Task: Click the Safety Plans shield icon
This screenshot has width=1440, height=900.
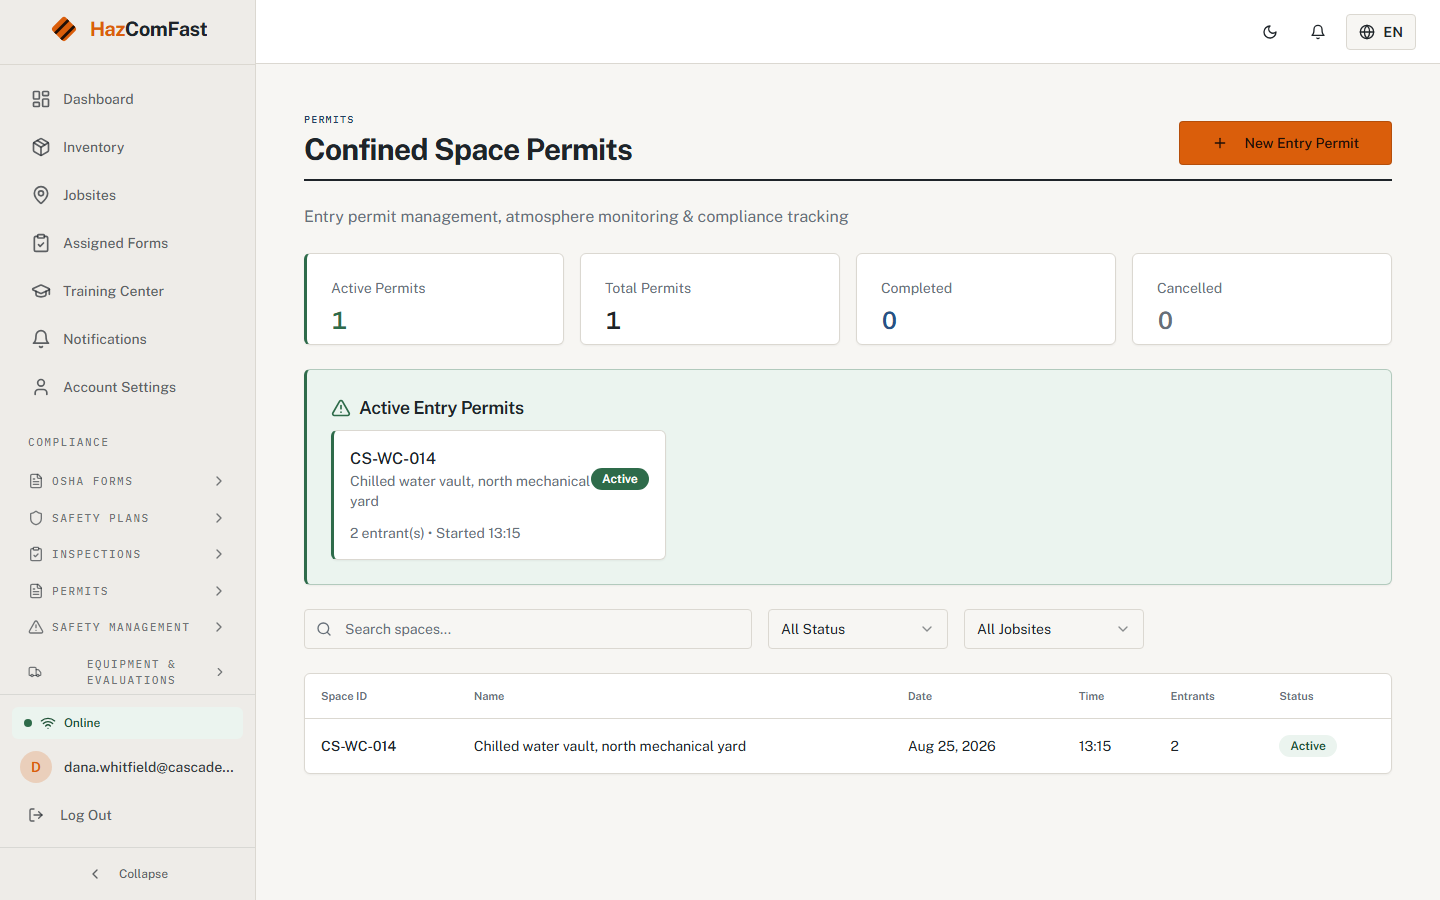Action: tap(36, 518)
